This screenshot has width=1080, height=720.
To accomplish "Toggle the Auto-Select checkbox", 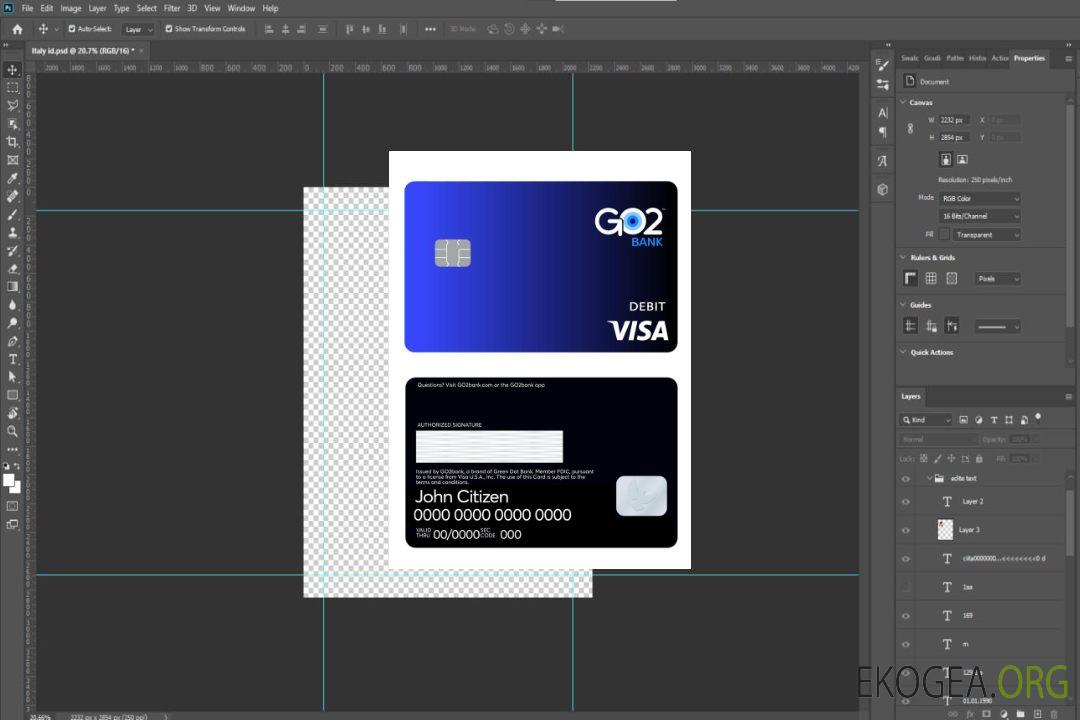I will (x=72, y=29).
